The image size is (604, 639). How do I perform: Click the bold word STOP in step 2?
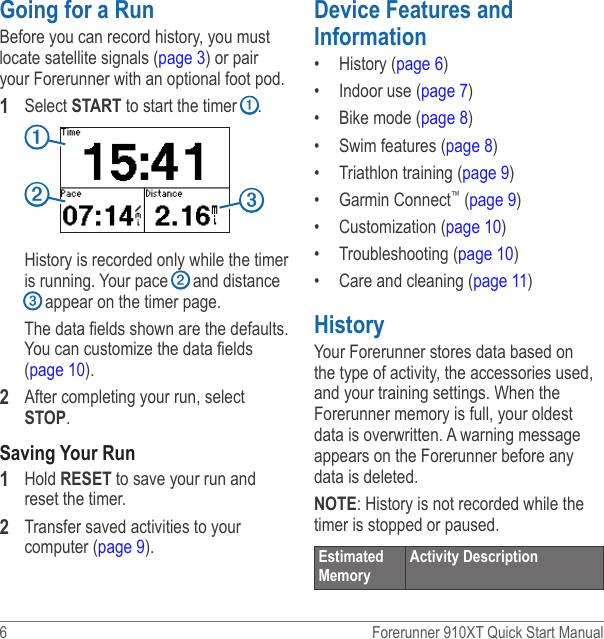pyautogui.click(x=45, y=418)
